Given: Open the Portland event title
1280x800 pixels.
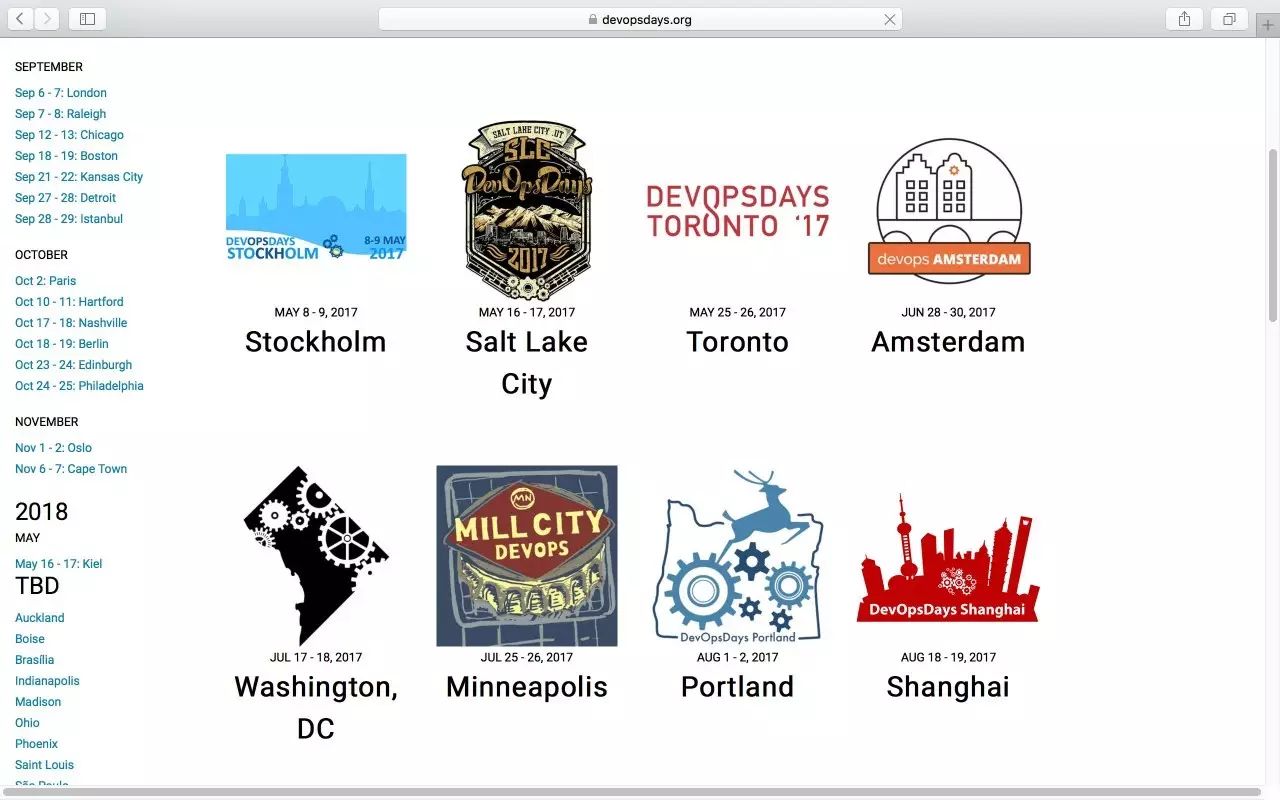Looking at the screenshot, I should pos(738,686).
